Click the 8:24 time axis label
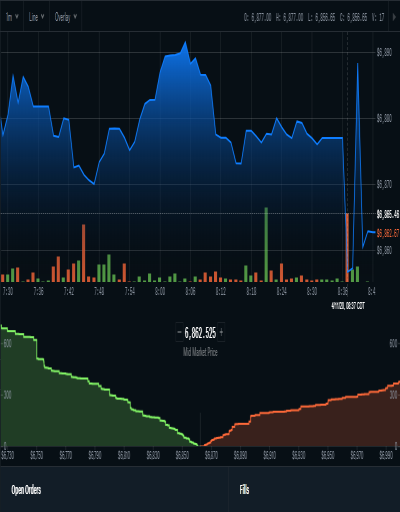Image resolution: width=400 pixels, height=512 pixels. pyautogui.click(x=282, y=291)
